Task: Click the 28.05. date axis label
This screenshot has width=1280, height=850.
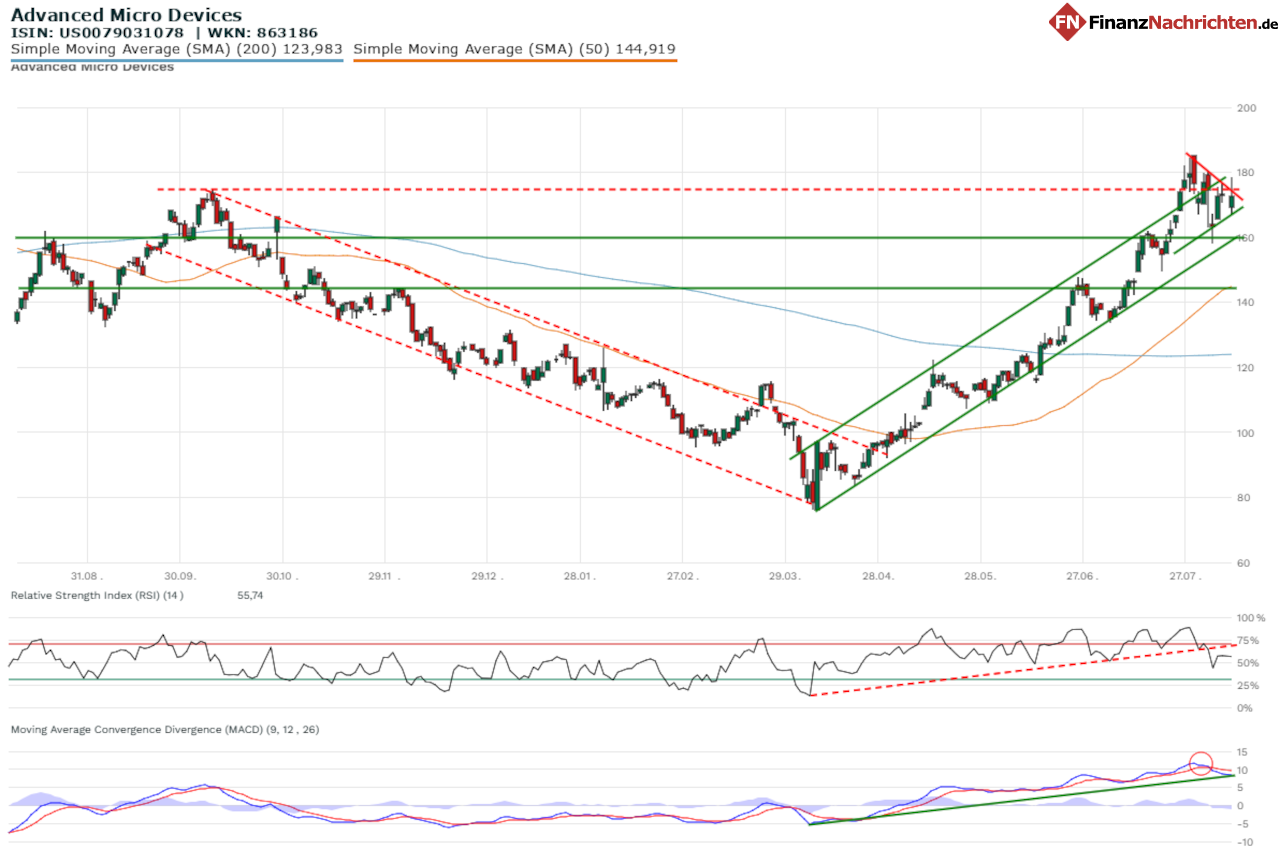Action: click(x=980, y=576)
